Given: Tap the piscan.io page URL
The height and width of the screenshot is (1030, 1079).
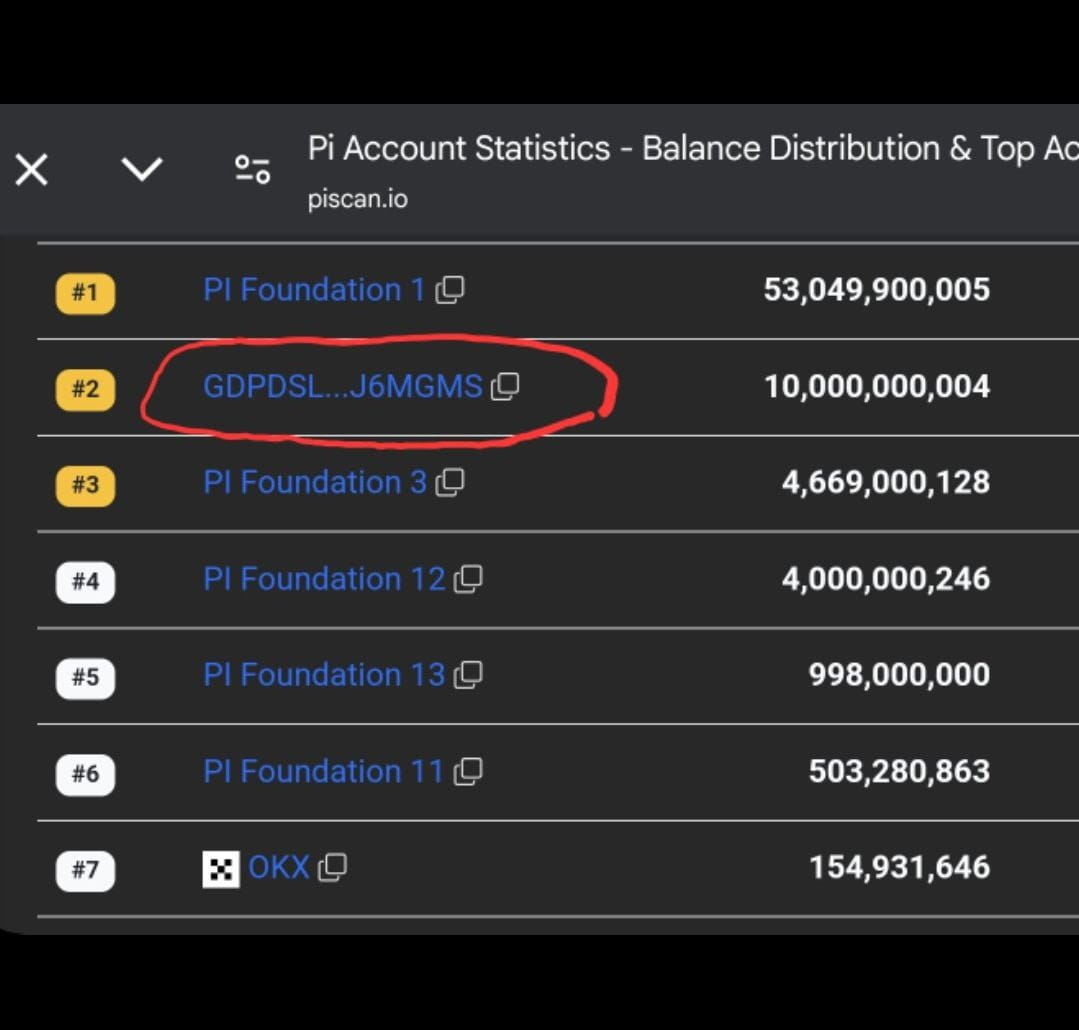Looking at the screenshot, I should (357, 199).
